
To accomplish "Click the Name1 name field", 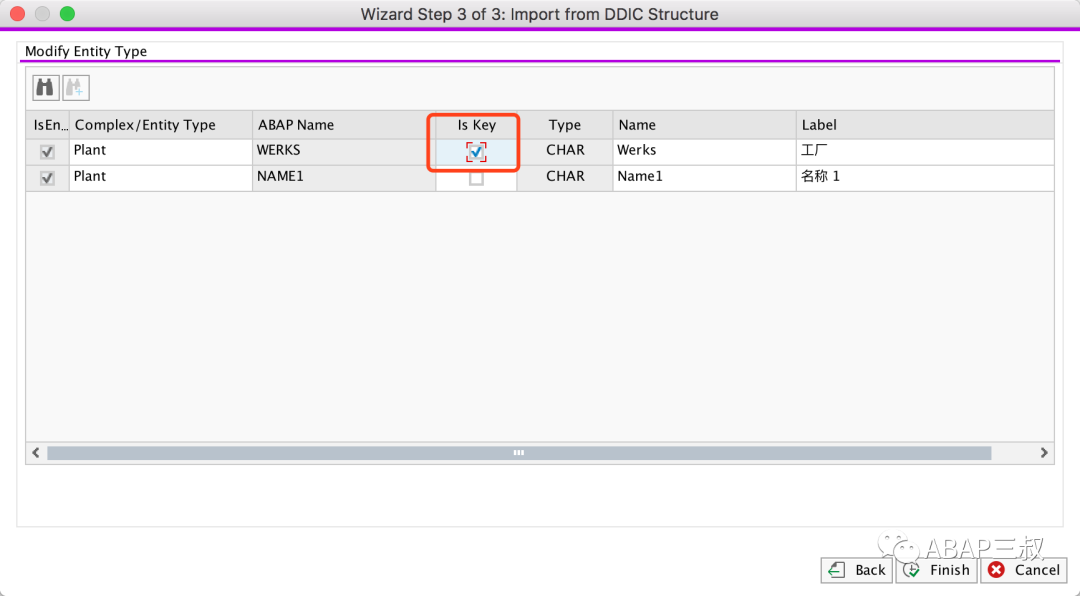I will click(x=705, y=178).
